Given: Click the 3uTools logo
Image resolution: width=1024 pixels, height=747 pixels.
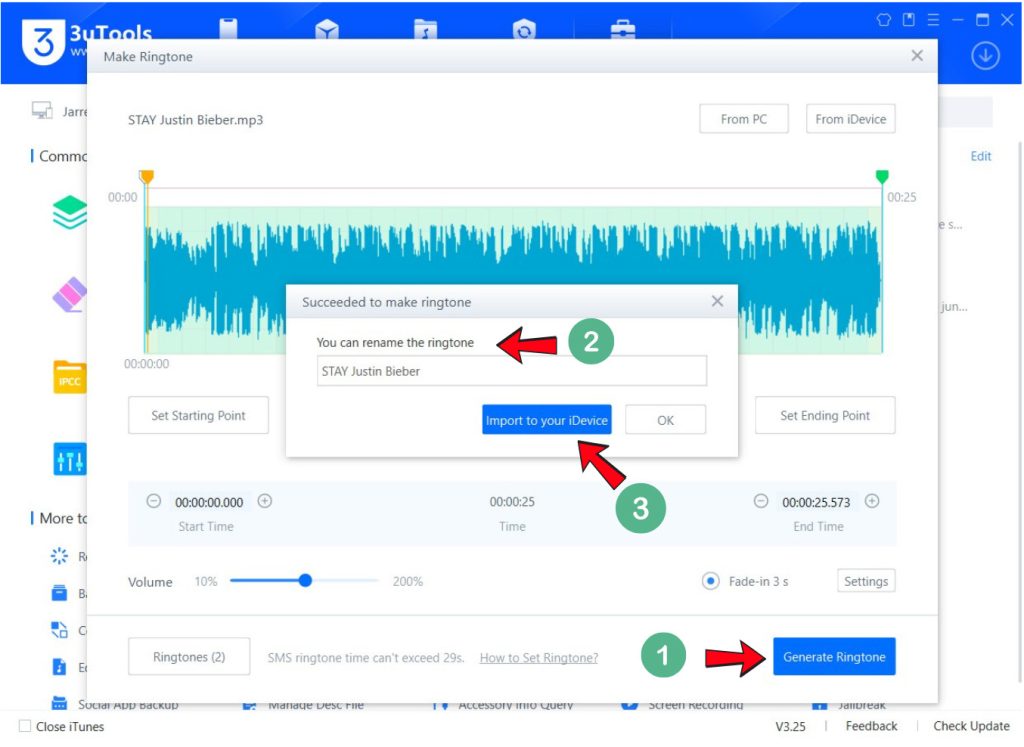Looking at the screenshot, I should [x=44, y=41].
